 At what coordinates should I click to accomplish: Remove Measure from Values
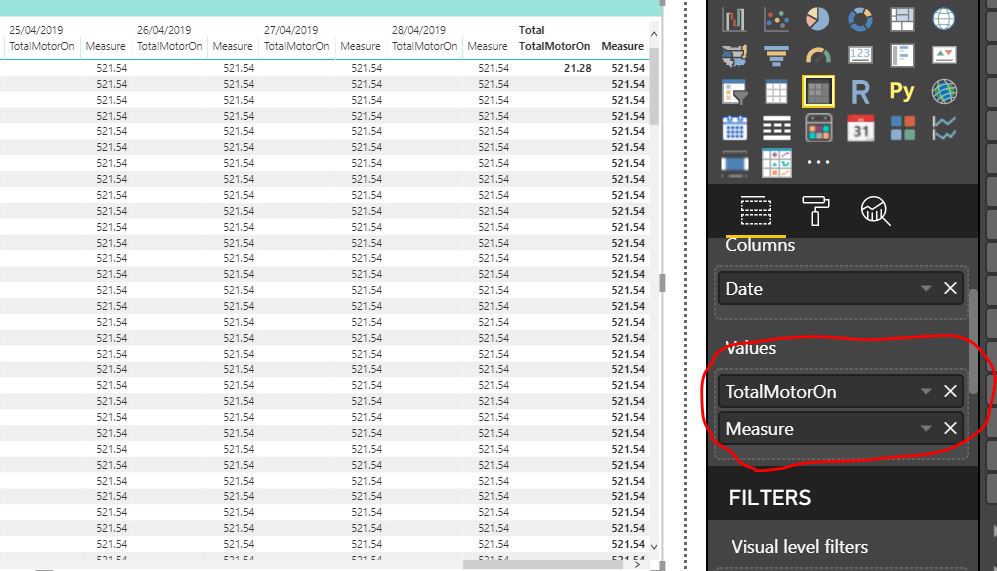[950, 428]
